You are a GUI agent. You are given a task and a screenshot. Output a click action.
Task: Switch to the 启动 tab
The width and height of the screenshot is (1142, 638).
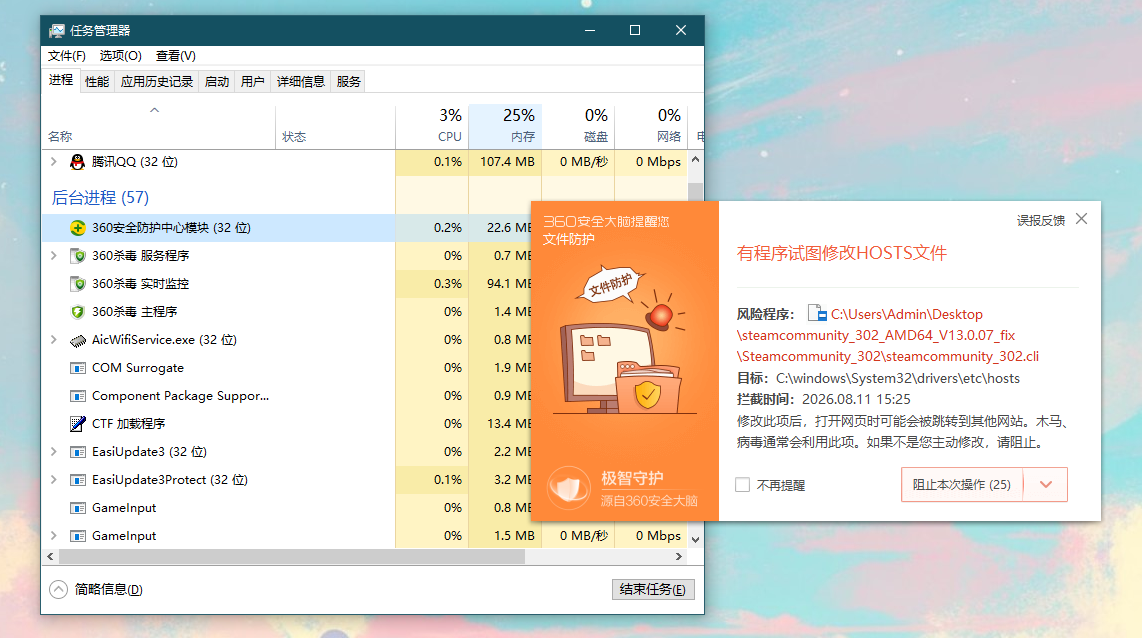216,82
